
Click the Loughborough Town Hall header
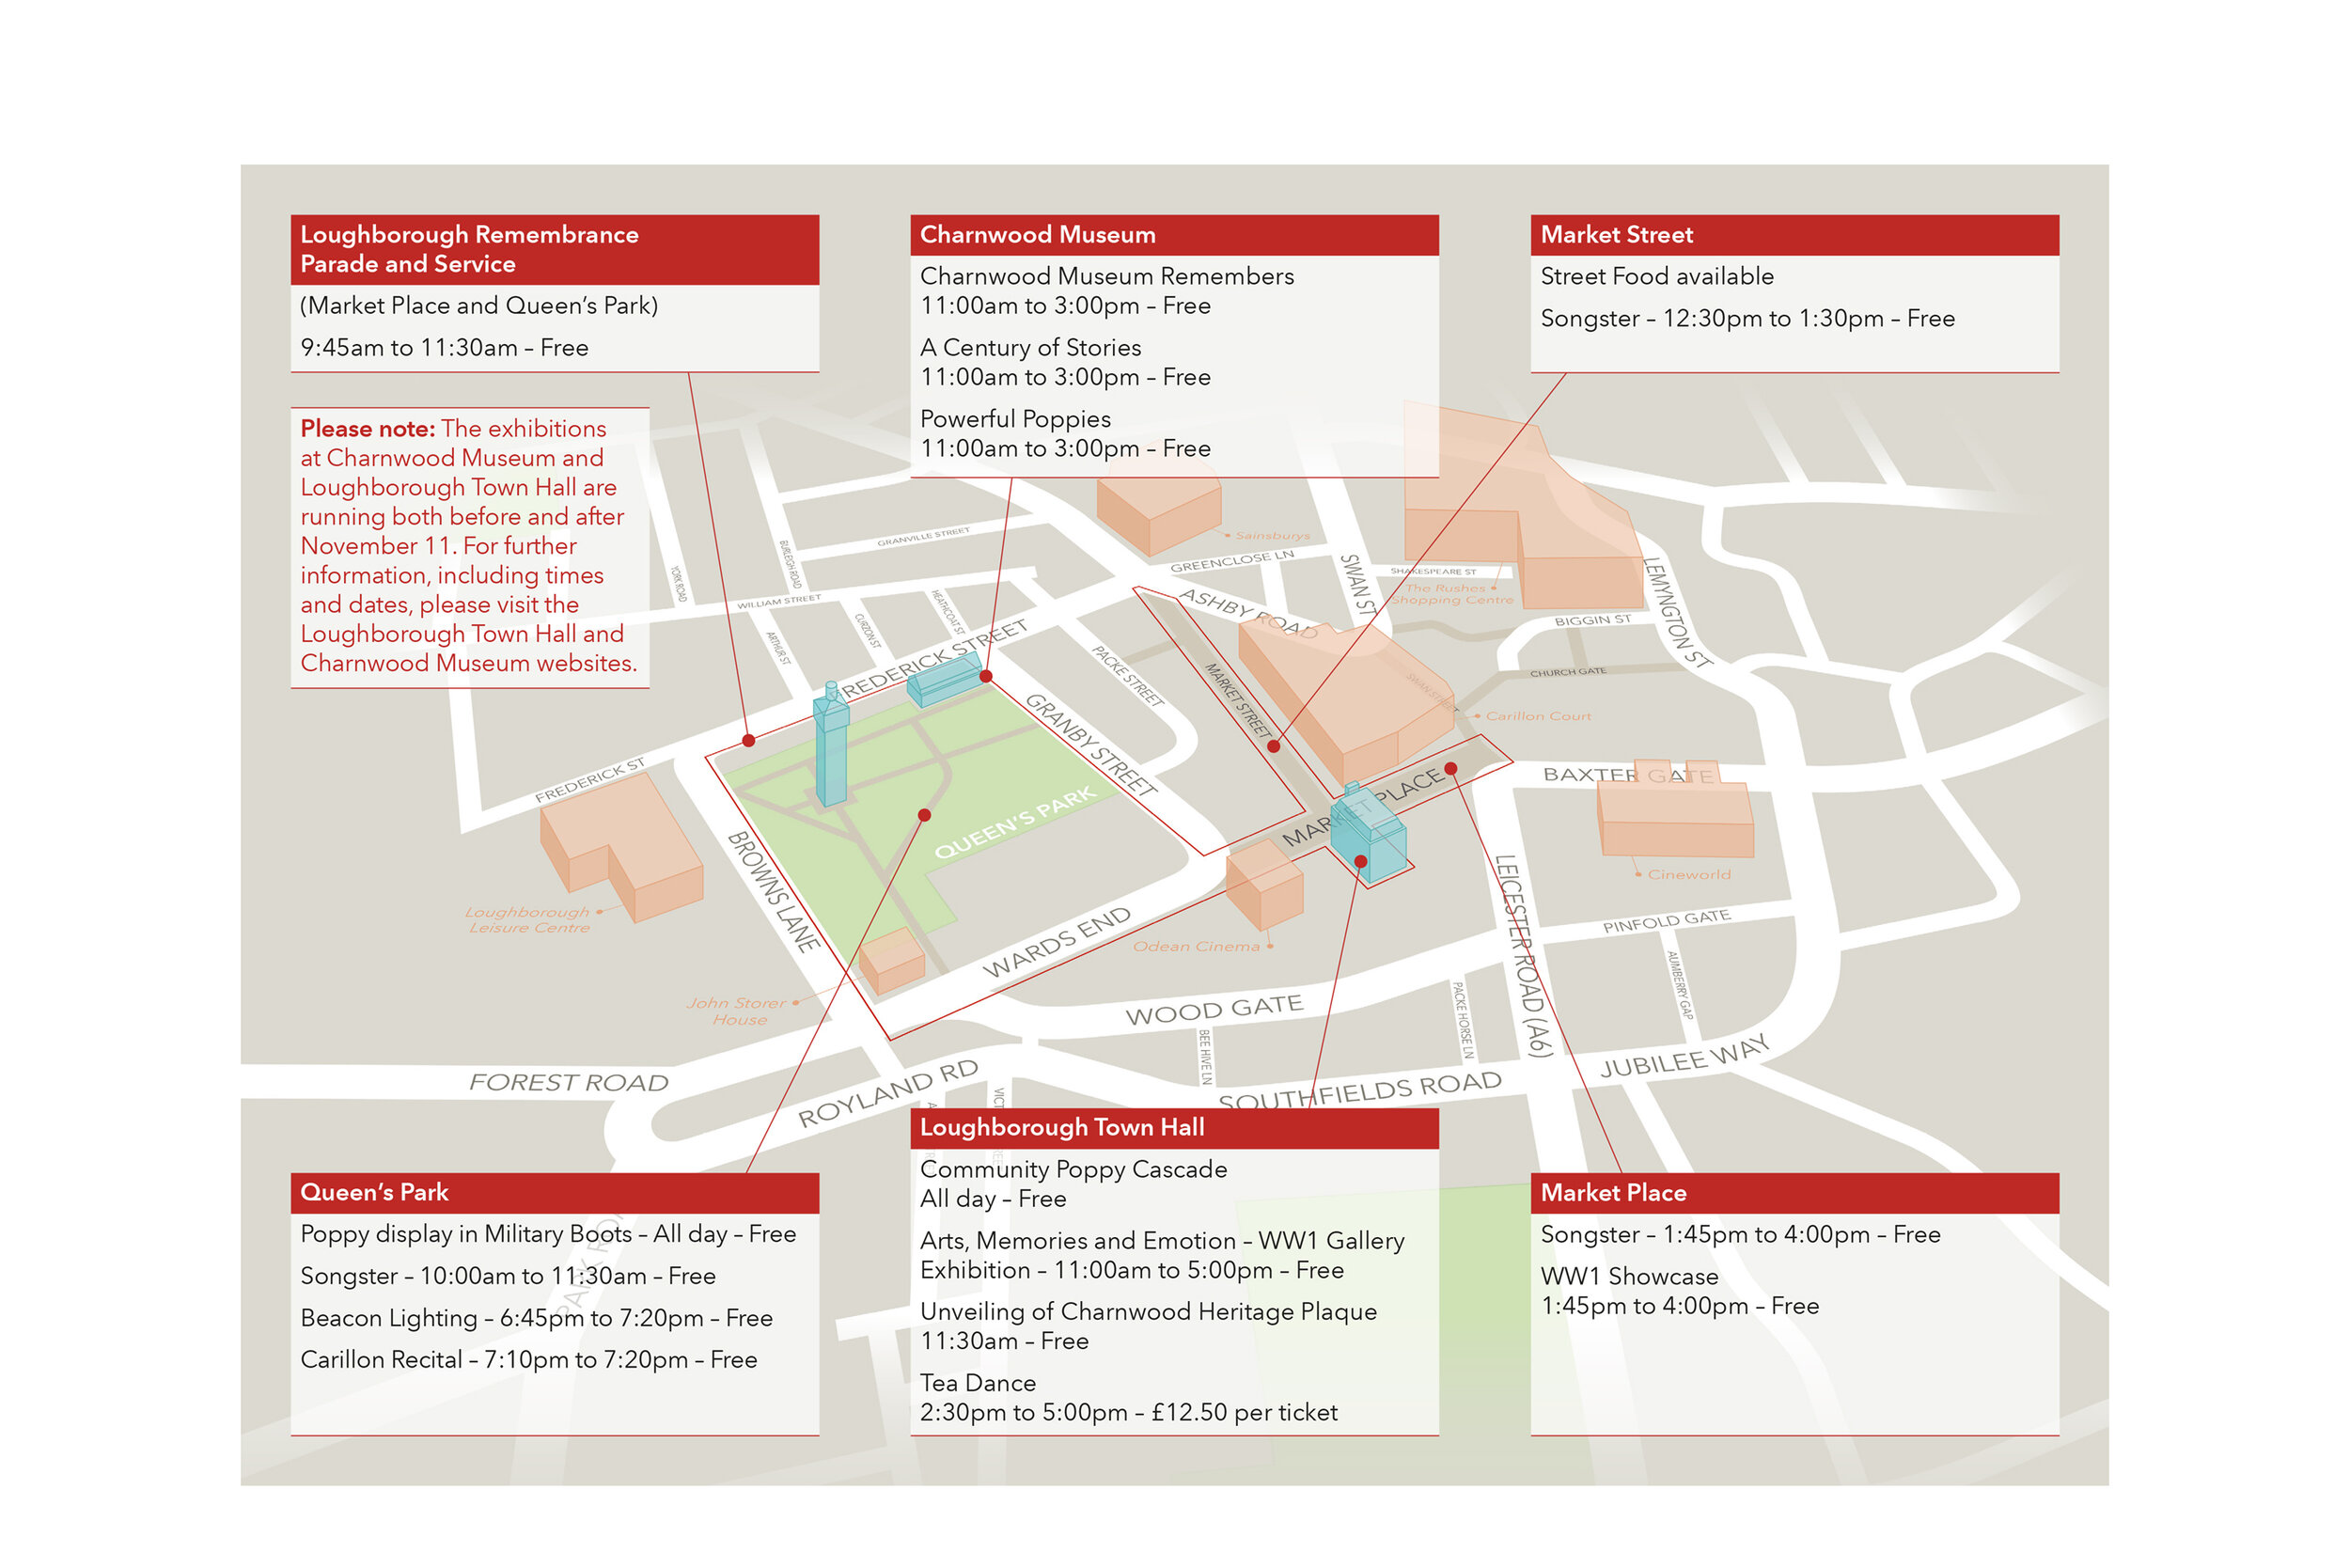click(x=1174, y=1127)
